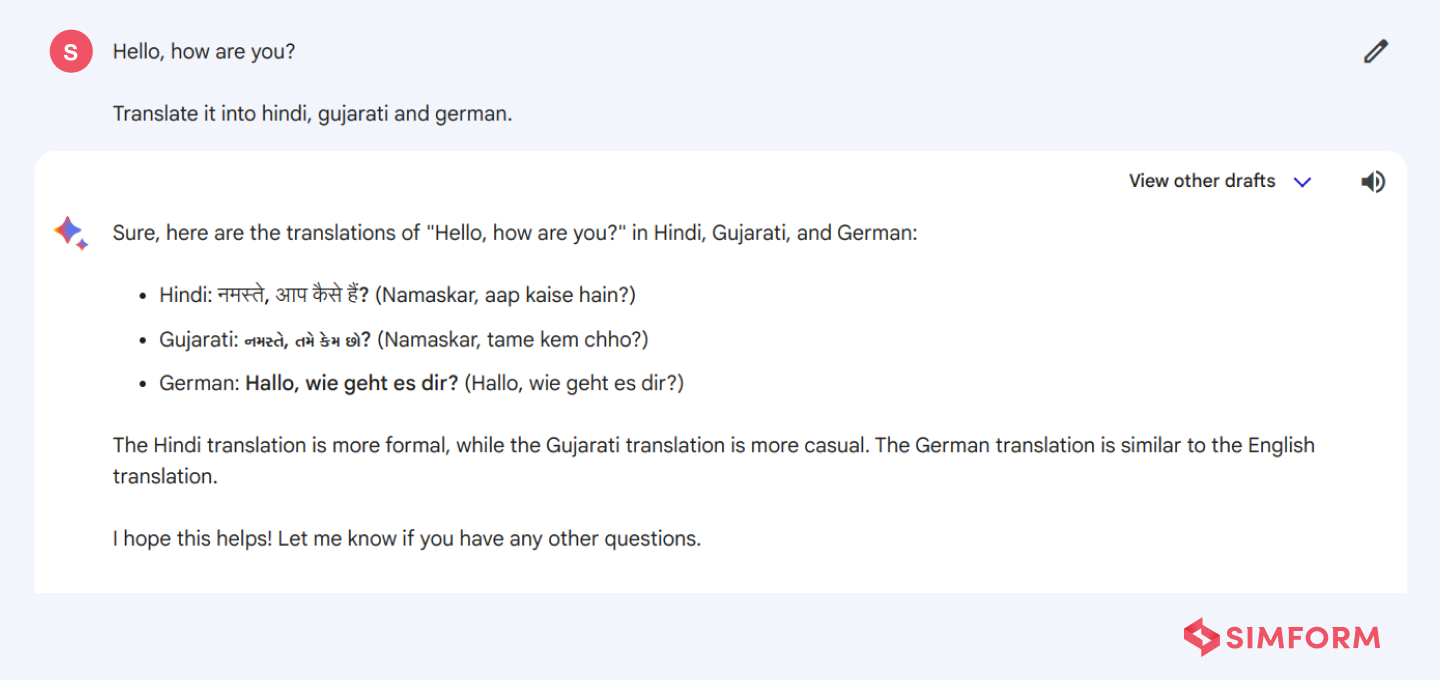Expand the drafts chevron arrow
1440x680 pixels.
click(x=1302, y=182)
